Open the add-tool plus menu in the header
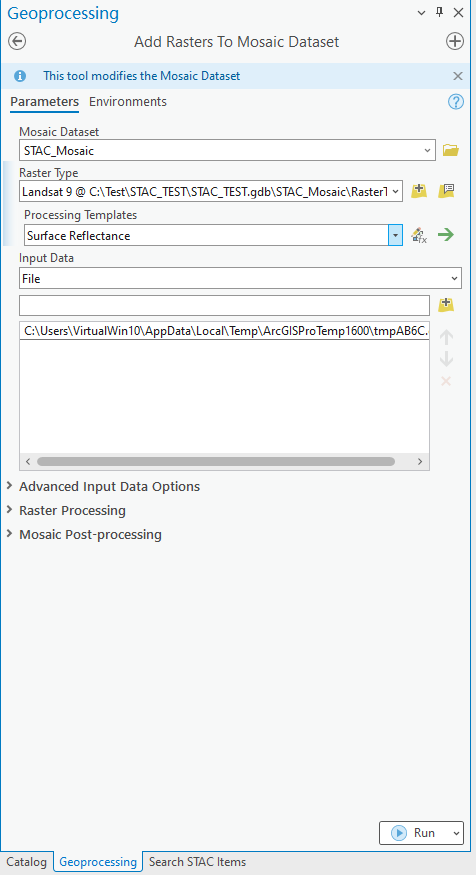Viewport: 476px width, 875px height. (455, 41)
